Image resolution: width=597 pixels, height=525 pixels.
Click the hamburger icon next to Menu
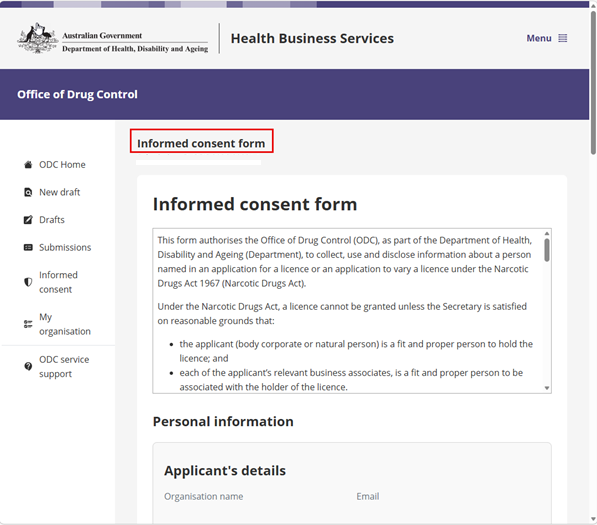pyautogui.click(x=563, y=38)
